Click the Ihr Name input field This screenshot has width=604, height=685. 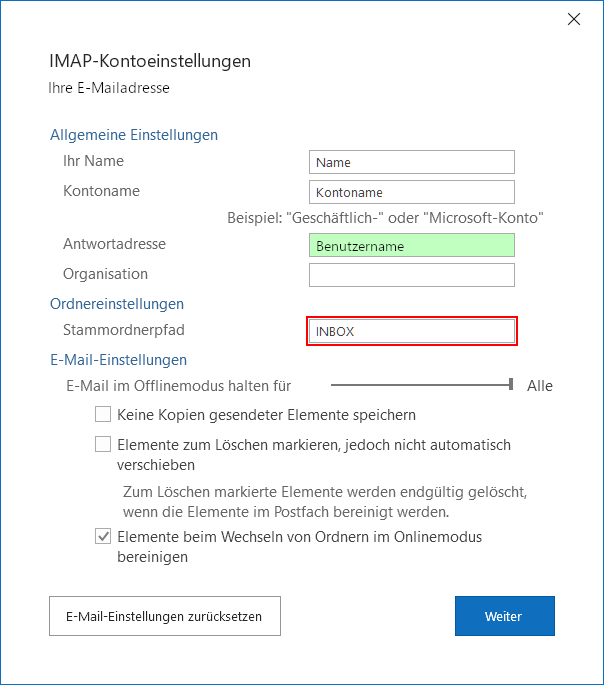coord(412,162)
